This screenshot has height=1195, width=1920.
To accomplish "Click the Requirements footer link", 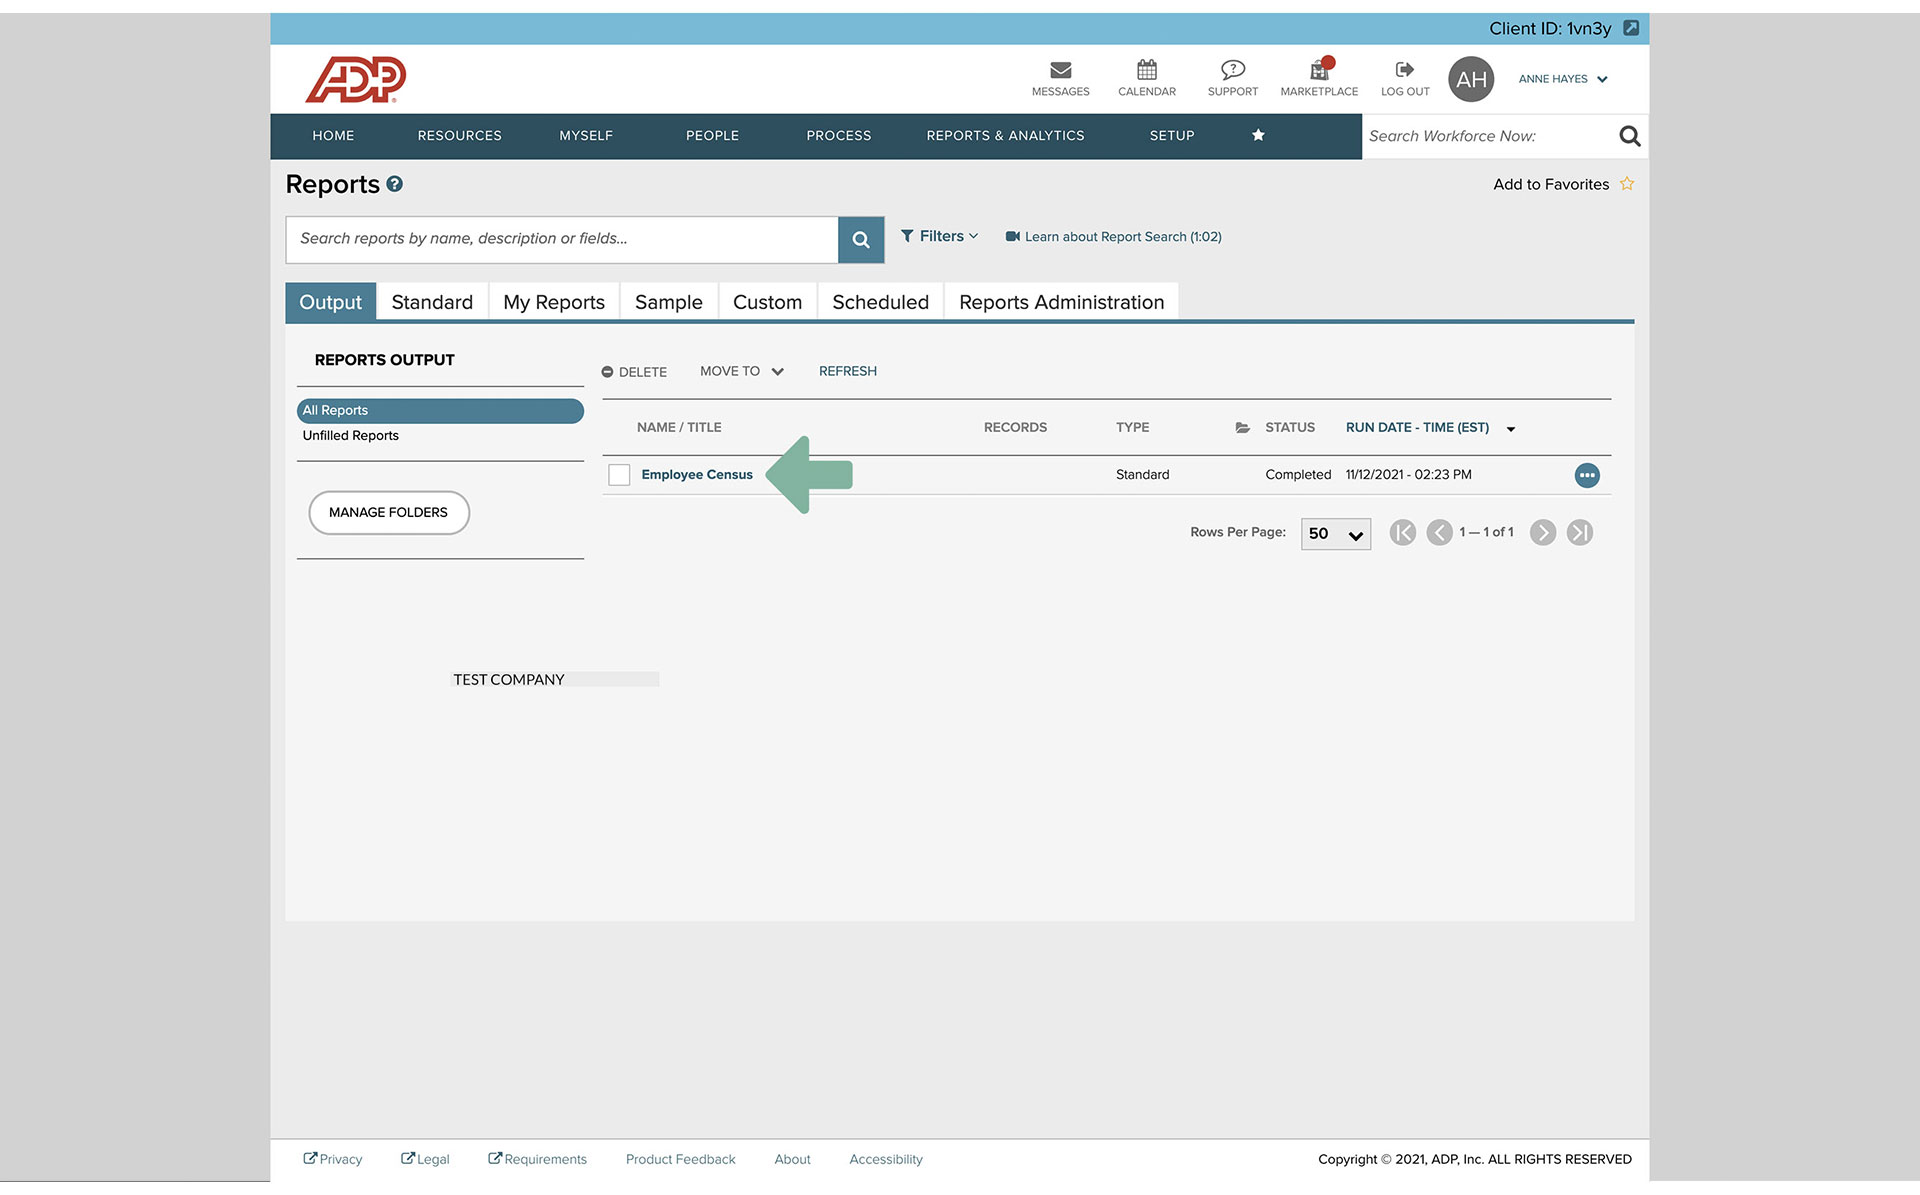I will (537, 1160).
